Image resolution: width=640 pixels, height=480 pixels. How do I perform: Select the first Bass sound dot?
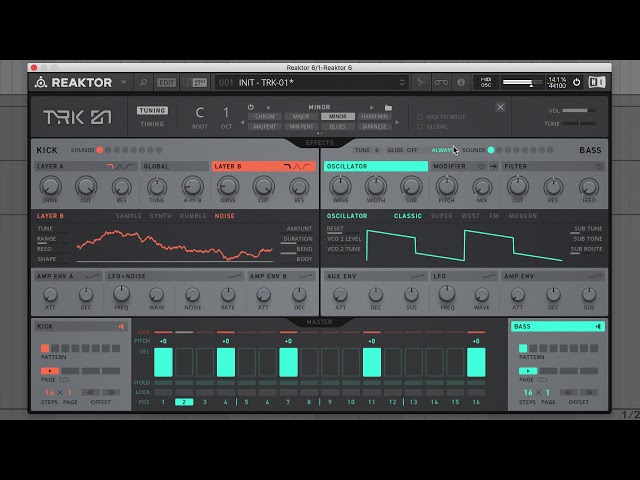pos(491,150)
